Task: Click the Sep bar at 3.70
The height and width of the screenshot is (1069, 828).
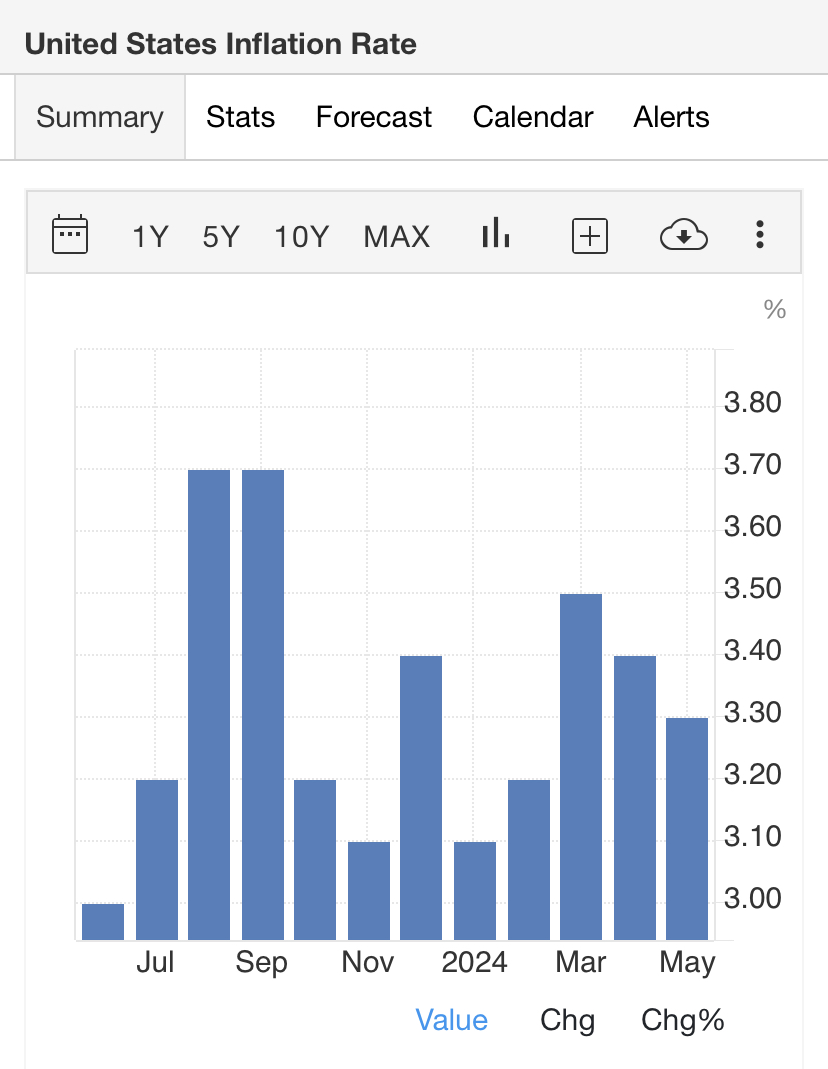Action: click(x=263, y=705)
